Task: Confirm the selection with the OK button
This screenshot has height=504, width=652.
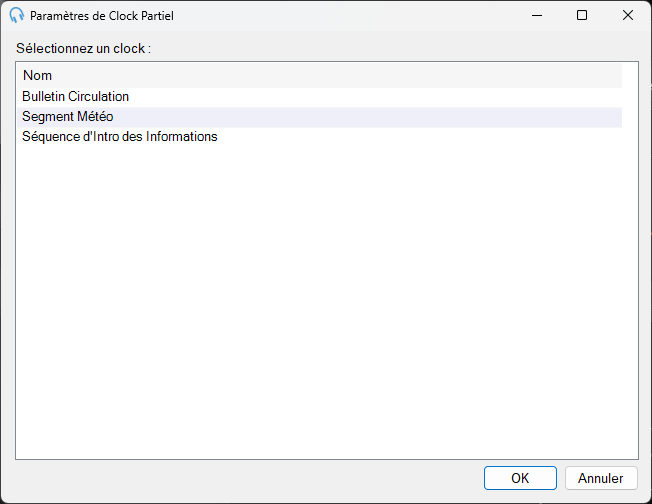Action: point(520,478)
